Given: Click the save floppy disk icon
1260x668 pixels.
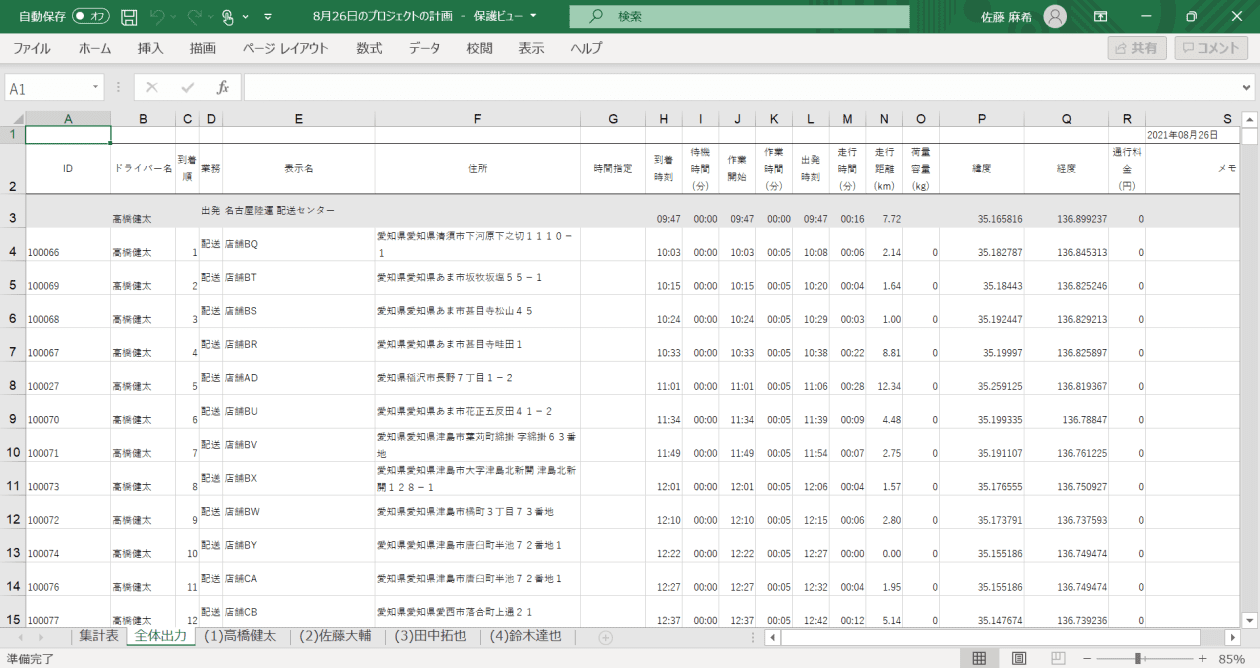Looking at the screenshot, I should (x=129, y=17).
